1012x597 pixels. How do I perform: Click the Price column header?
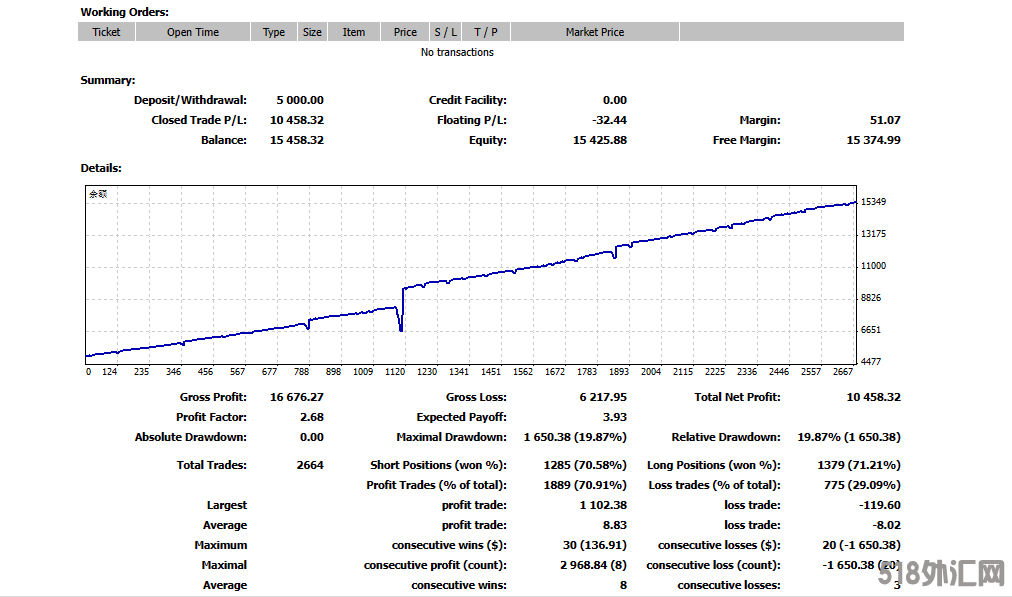(x=405, y=32)
